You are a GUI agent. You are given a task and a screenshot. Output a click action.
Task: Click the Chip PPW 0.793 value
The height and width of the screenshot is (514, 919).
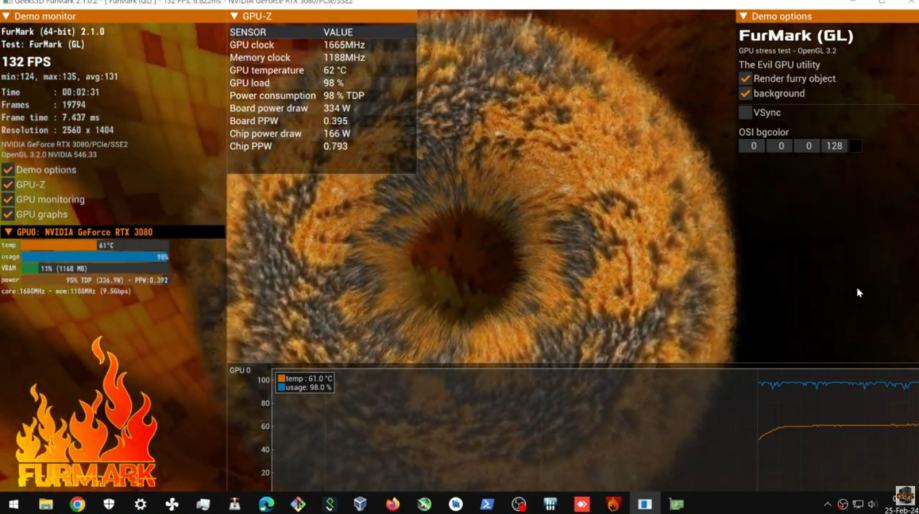click(335, 147)
